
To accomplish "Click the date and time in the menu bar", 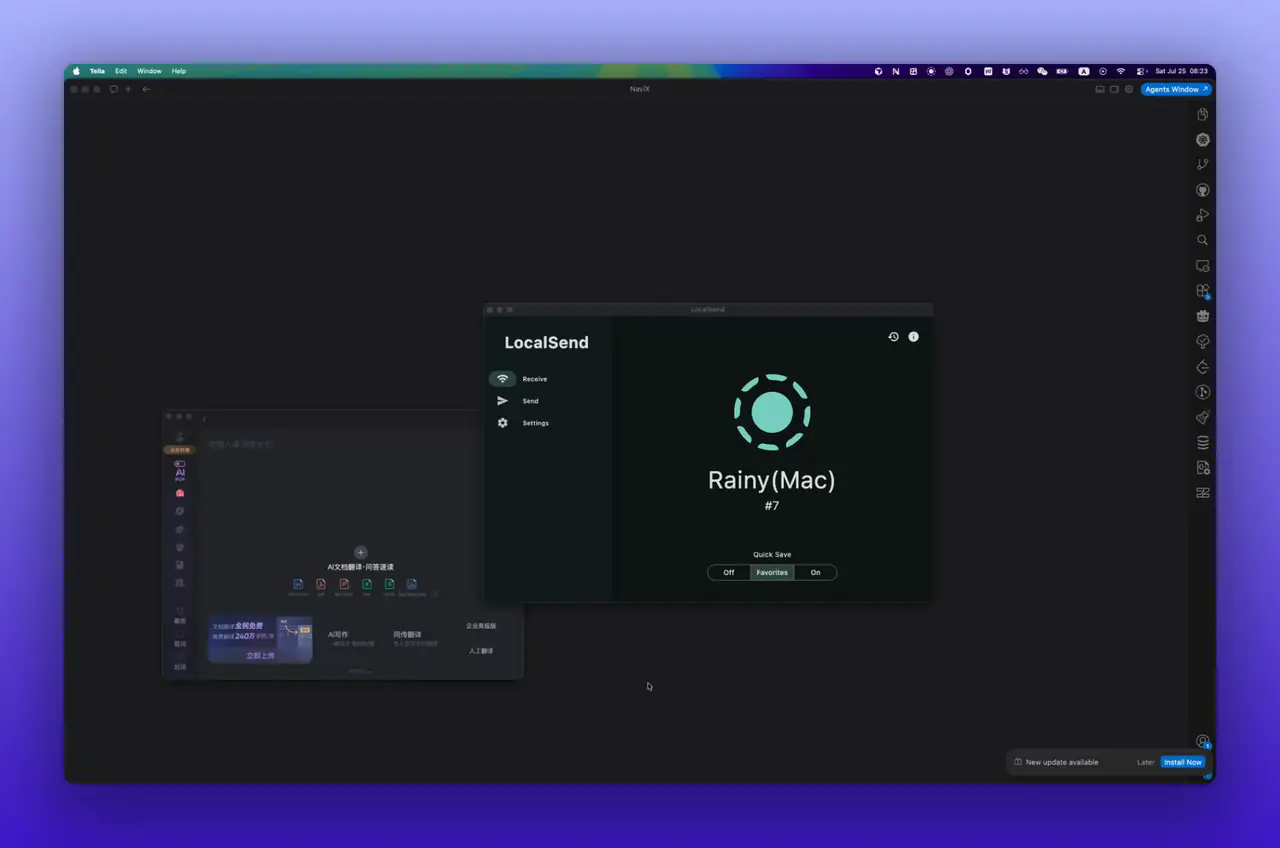I will point(1181,71).
